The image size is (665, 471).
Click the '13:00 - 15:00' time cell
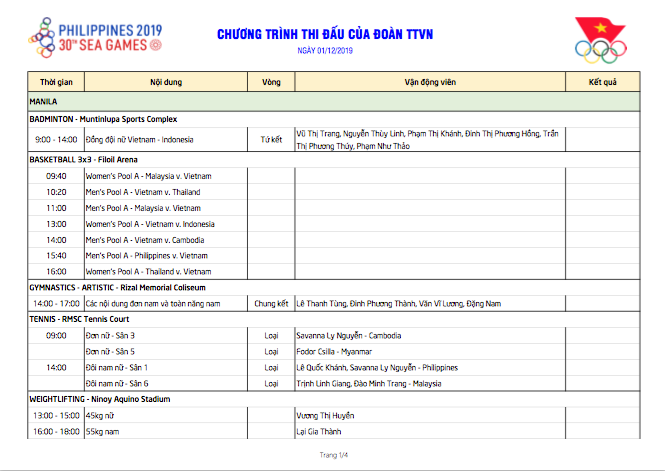[56, 416]
